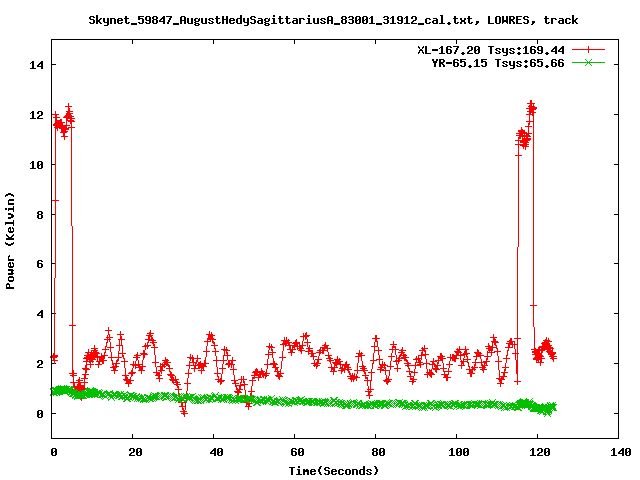Click the Power (Kelvin) y-axis label
640x480 pixels.
[x=10, y=241]
